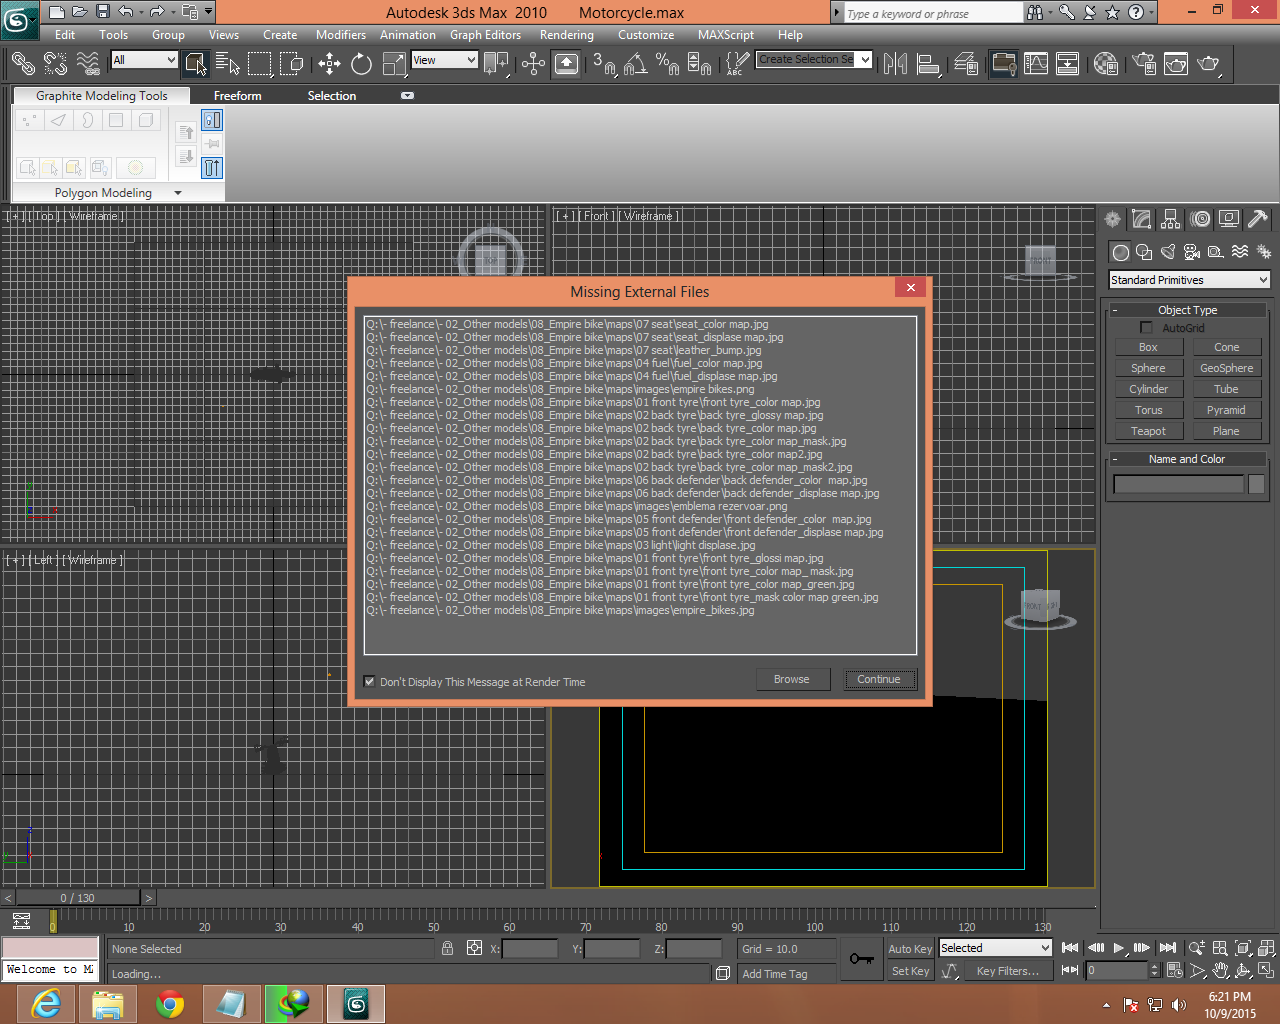This screenshot has width=1280, height=1024.
Task: Click the Mirror tool icon
Action: (x=896, y=64)
